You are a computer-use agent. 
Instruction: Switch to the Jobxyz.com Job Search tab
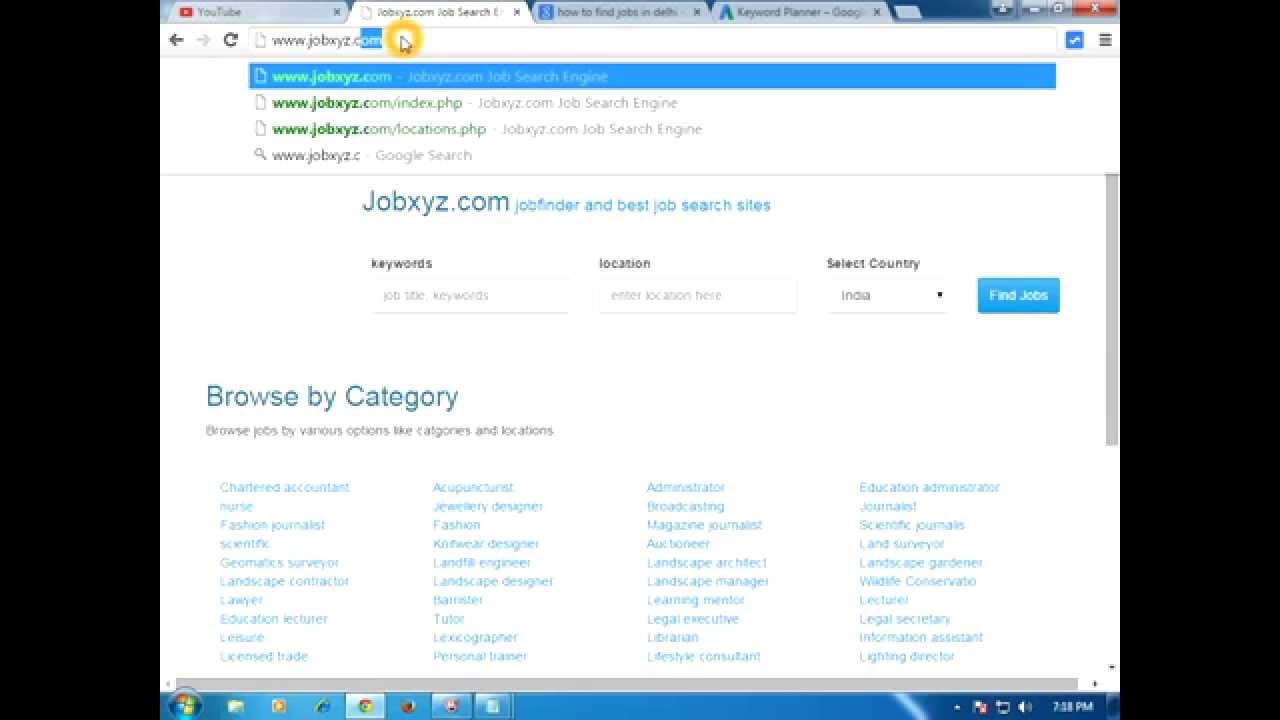click(438, 12)
